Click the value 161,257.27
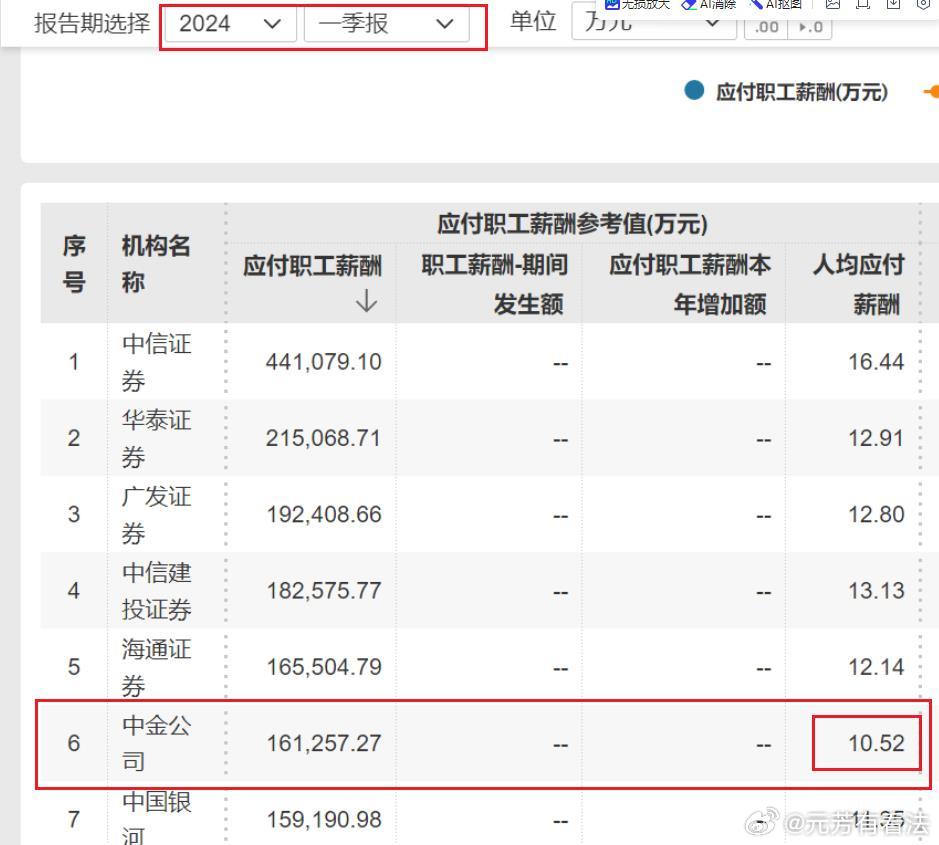Viewport: 939px width, 845px height. (323, 743)
